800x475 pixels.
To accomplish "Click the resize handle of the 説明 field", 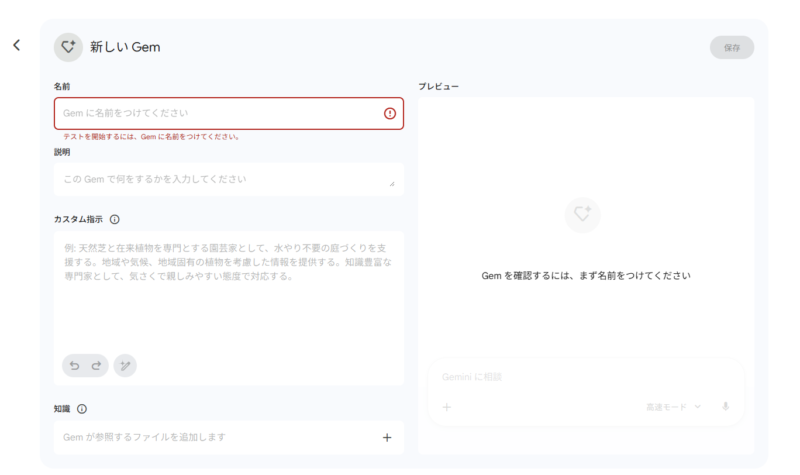I will click(392, 184).
